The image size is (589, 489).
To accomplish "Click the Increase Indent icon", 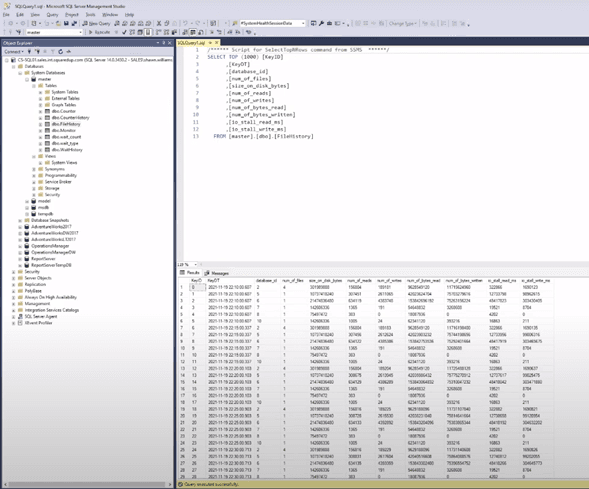I will pos(237,32).
